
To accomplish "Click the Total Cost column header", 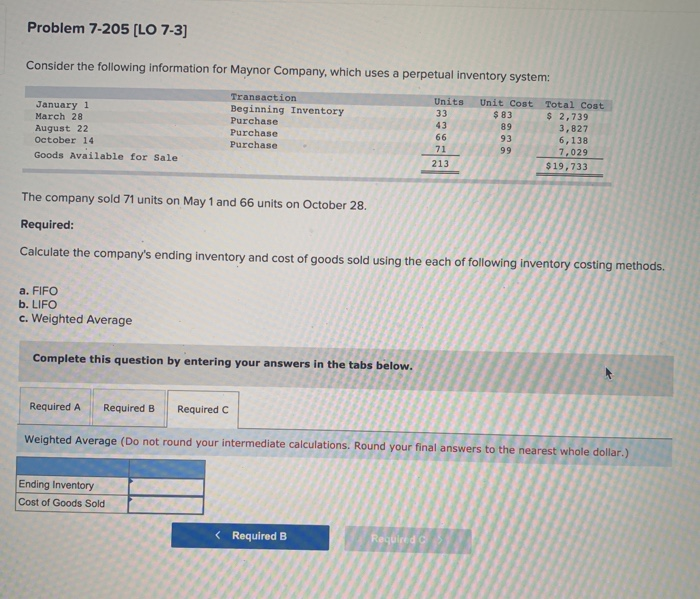I will pyautogui.click(x=574, y=105).
